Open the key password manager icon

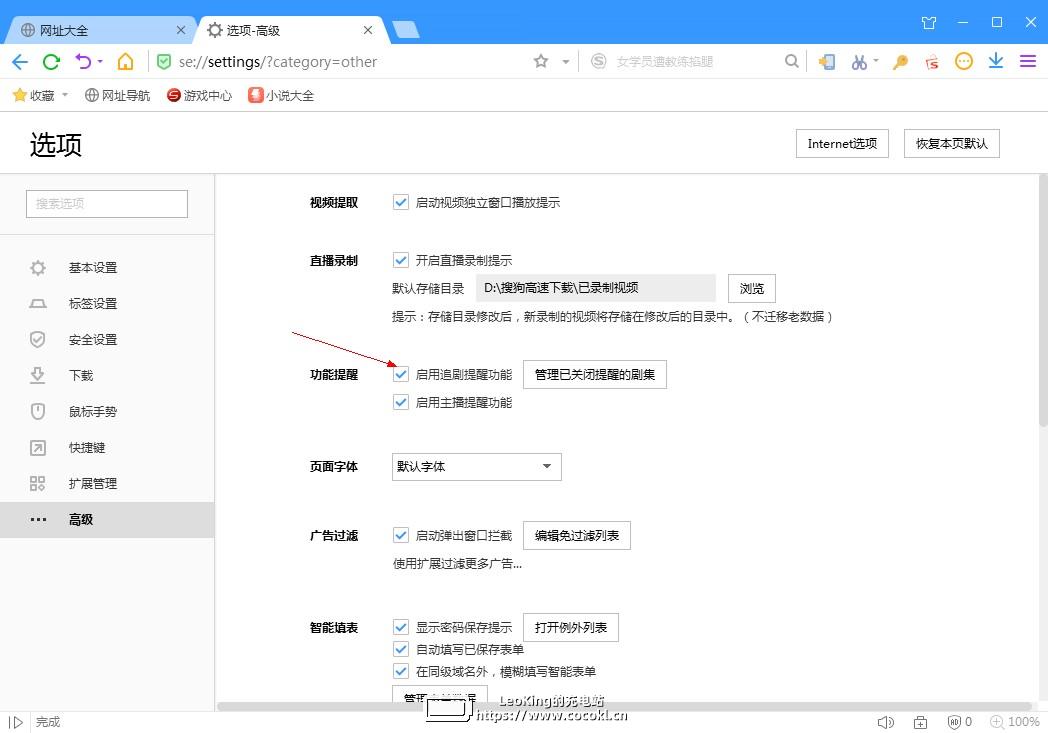pyautogui.click(x=900, y=62)
